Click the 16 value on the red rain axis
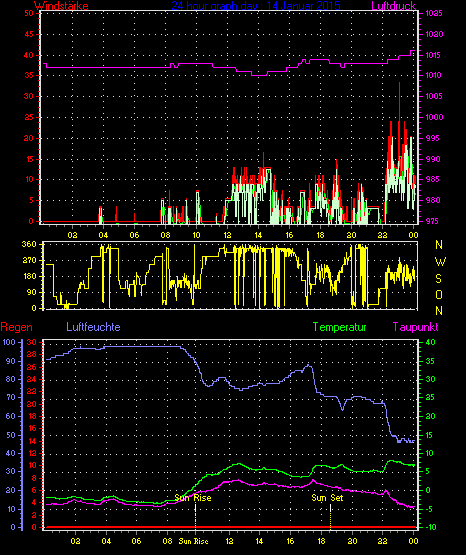Screen dimensions: 466x555 pyautogui.click(x=31, y=428)
